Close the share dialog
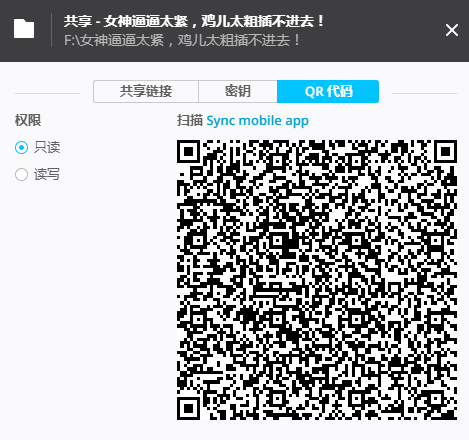This screenshot has height=440, width=469. coord(452,30)
